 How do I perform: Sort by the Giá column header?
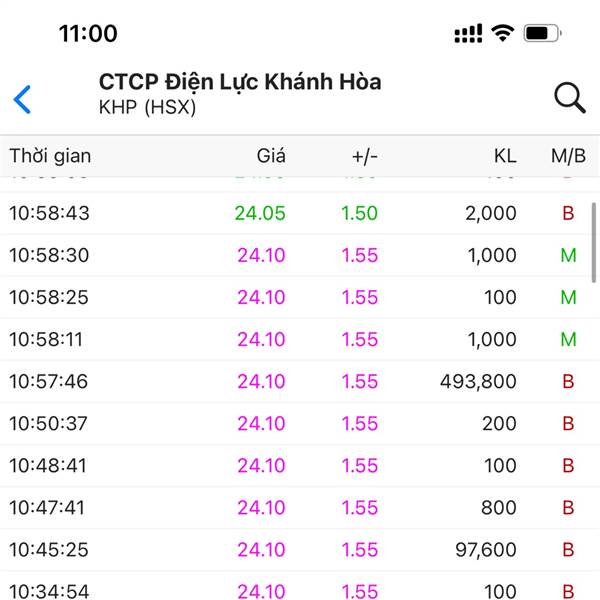pos(271,156)
